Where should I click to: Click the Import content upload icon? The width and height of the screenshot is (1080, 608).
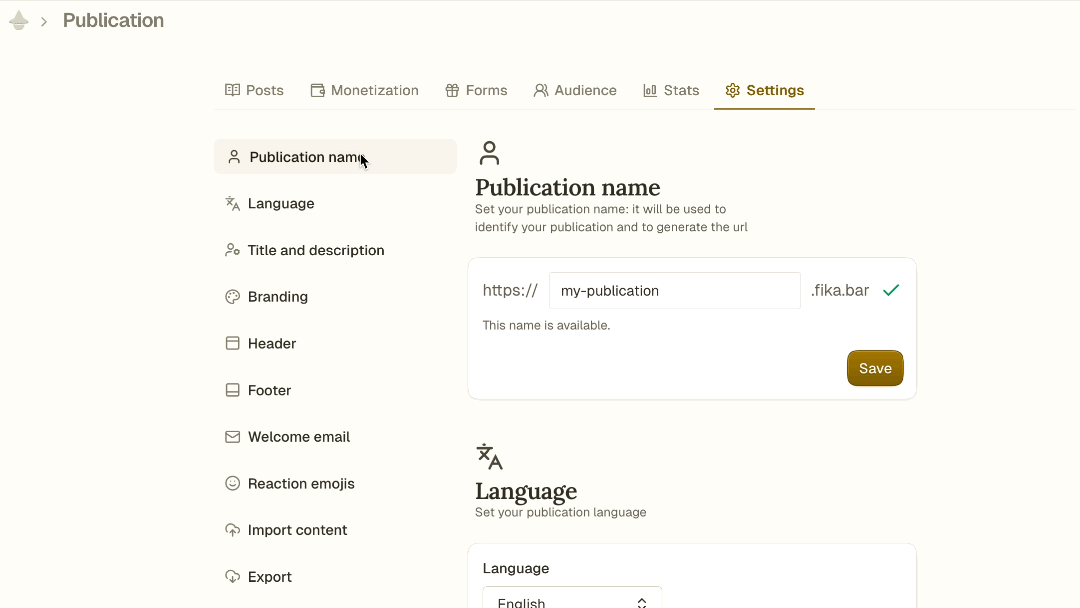pyautogui.click(x=232, y=530)
